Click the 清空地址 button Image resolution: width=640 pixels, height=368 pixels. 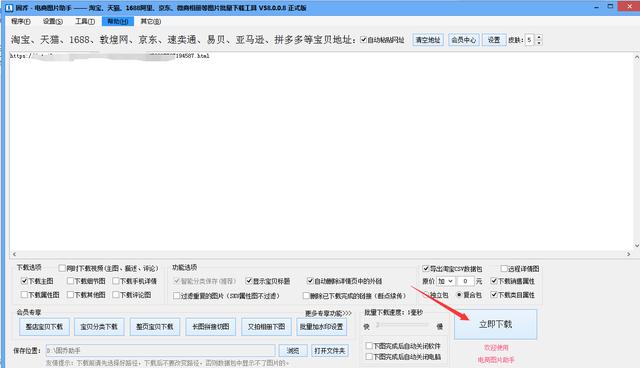tap(428, 40)
